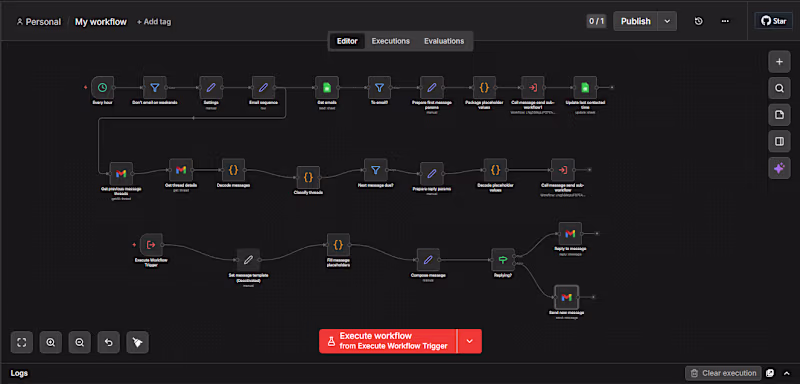Select the Replying? switch node
The height and width of the screenshot is (384, 800).
tap(503, 260)
